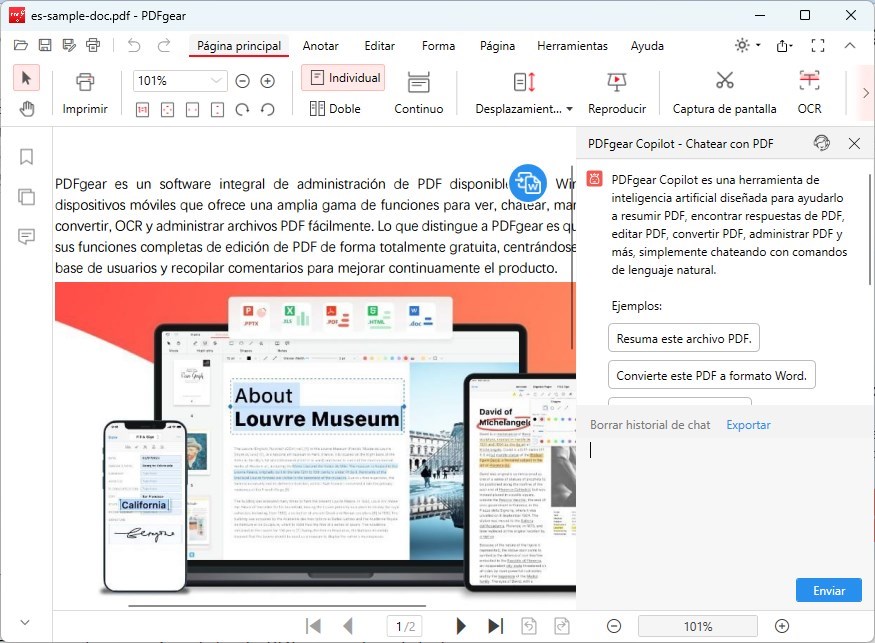Toggle Individual page view
The width and height of the screenshot is (875, 643).
click(343, 78)
